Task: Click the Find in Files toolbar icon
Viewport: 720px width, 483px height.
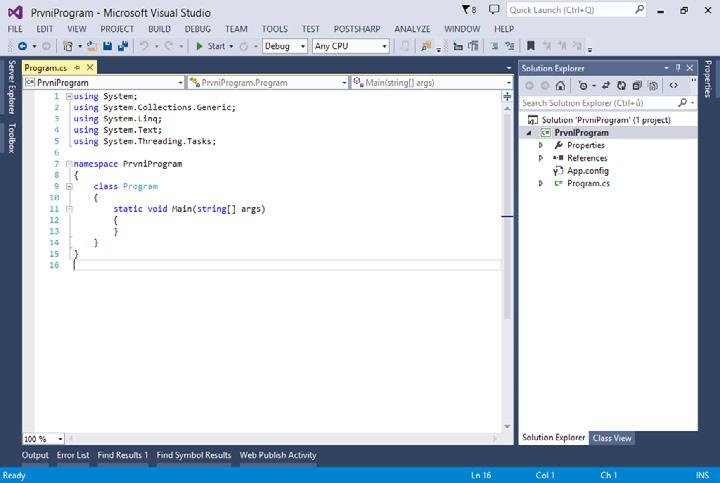Action: click(x=427, y=46)
